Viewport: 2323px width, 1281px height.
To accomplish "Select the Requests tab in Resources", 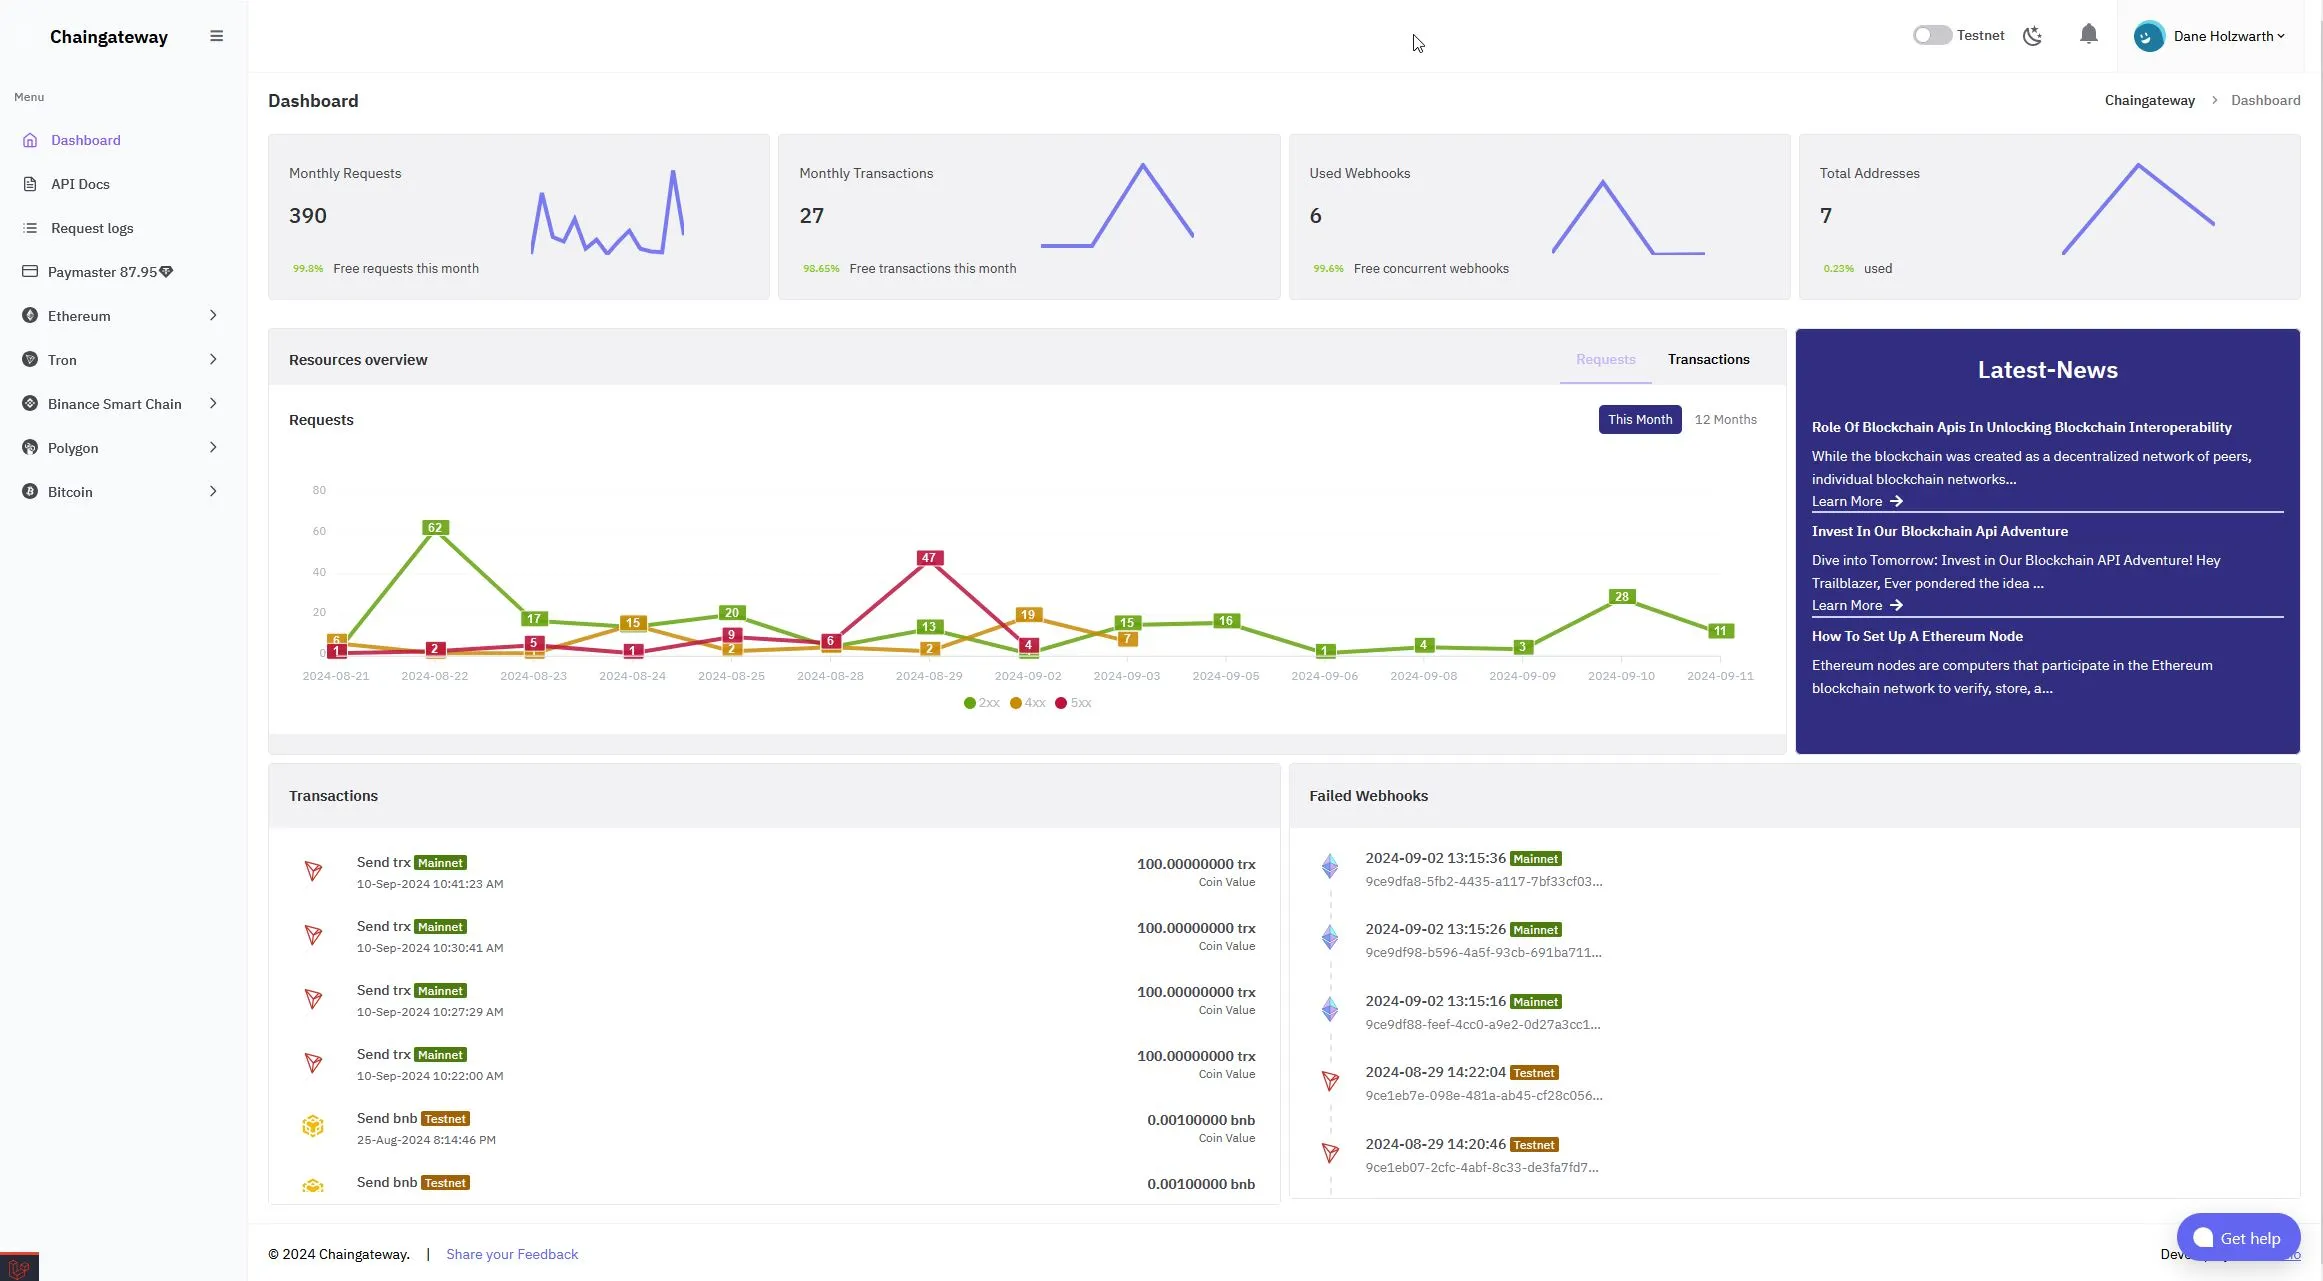I will point(1604,358).
